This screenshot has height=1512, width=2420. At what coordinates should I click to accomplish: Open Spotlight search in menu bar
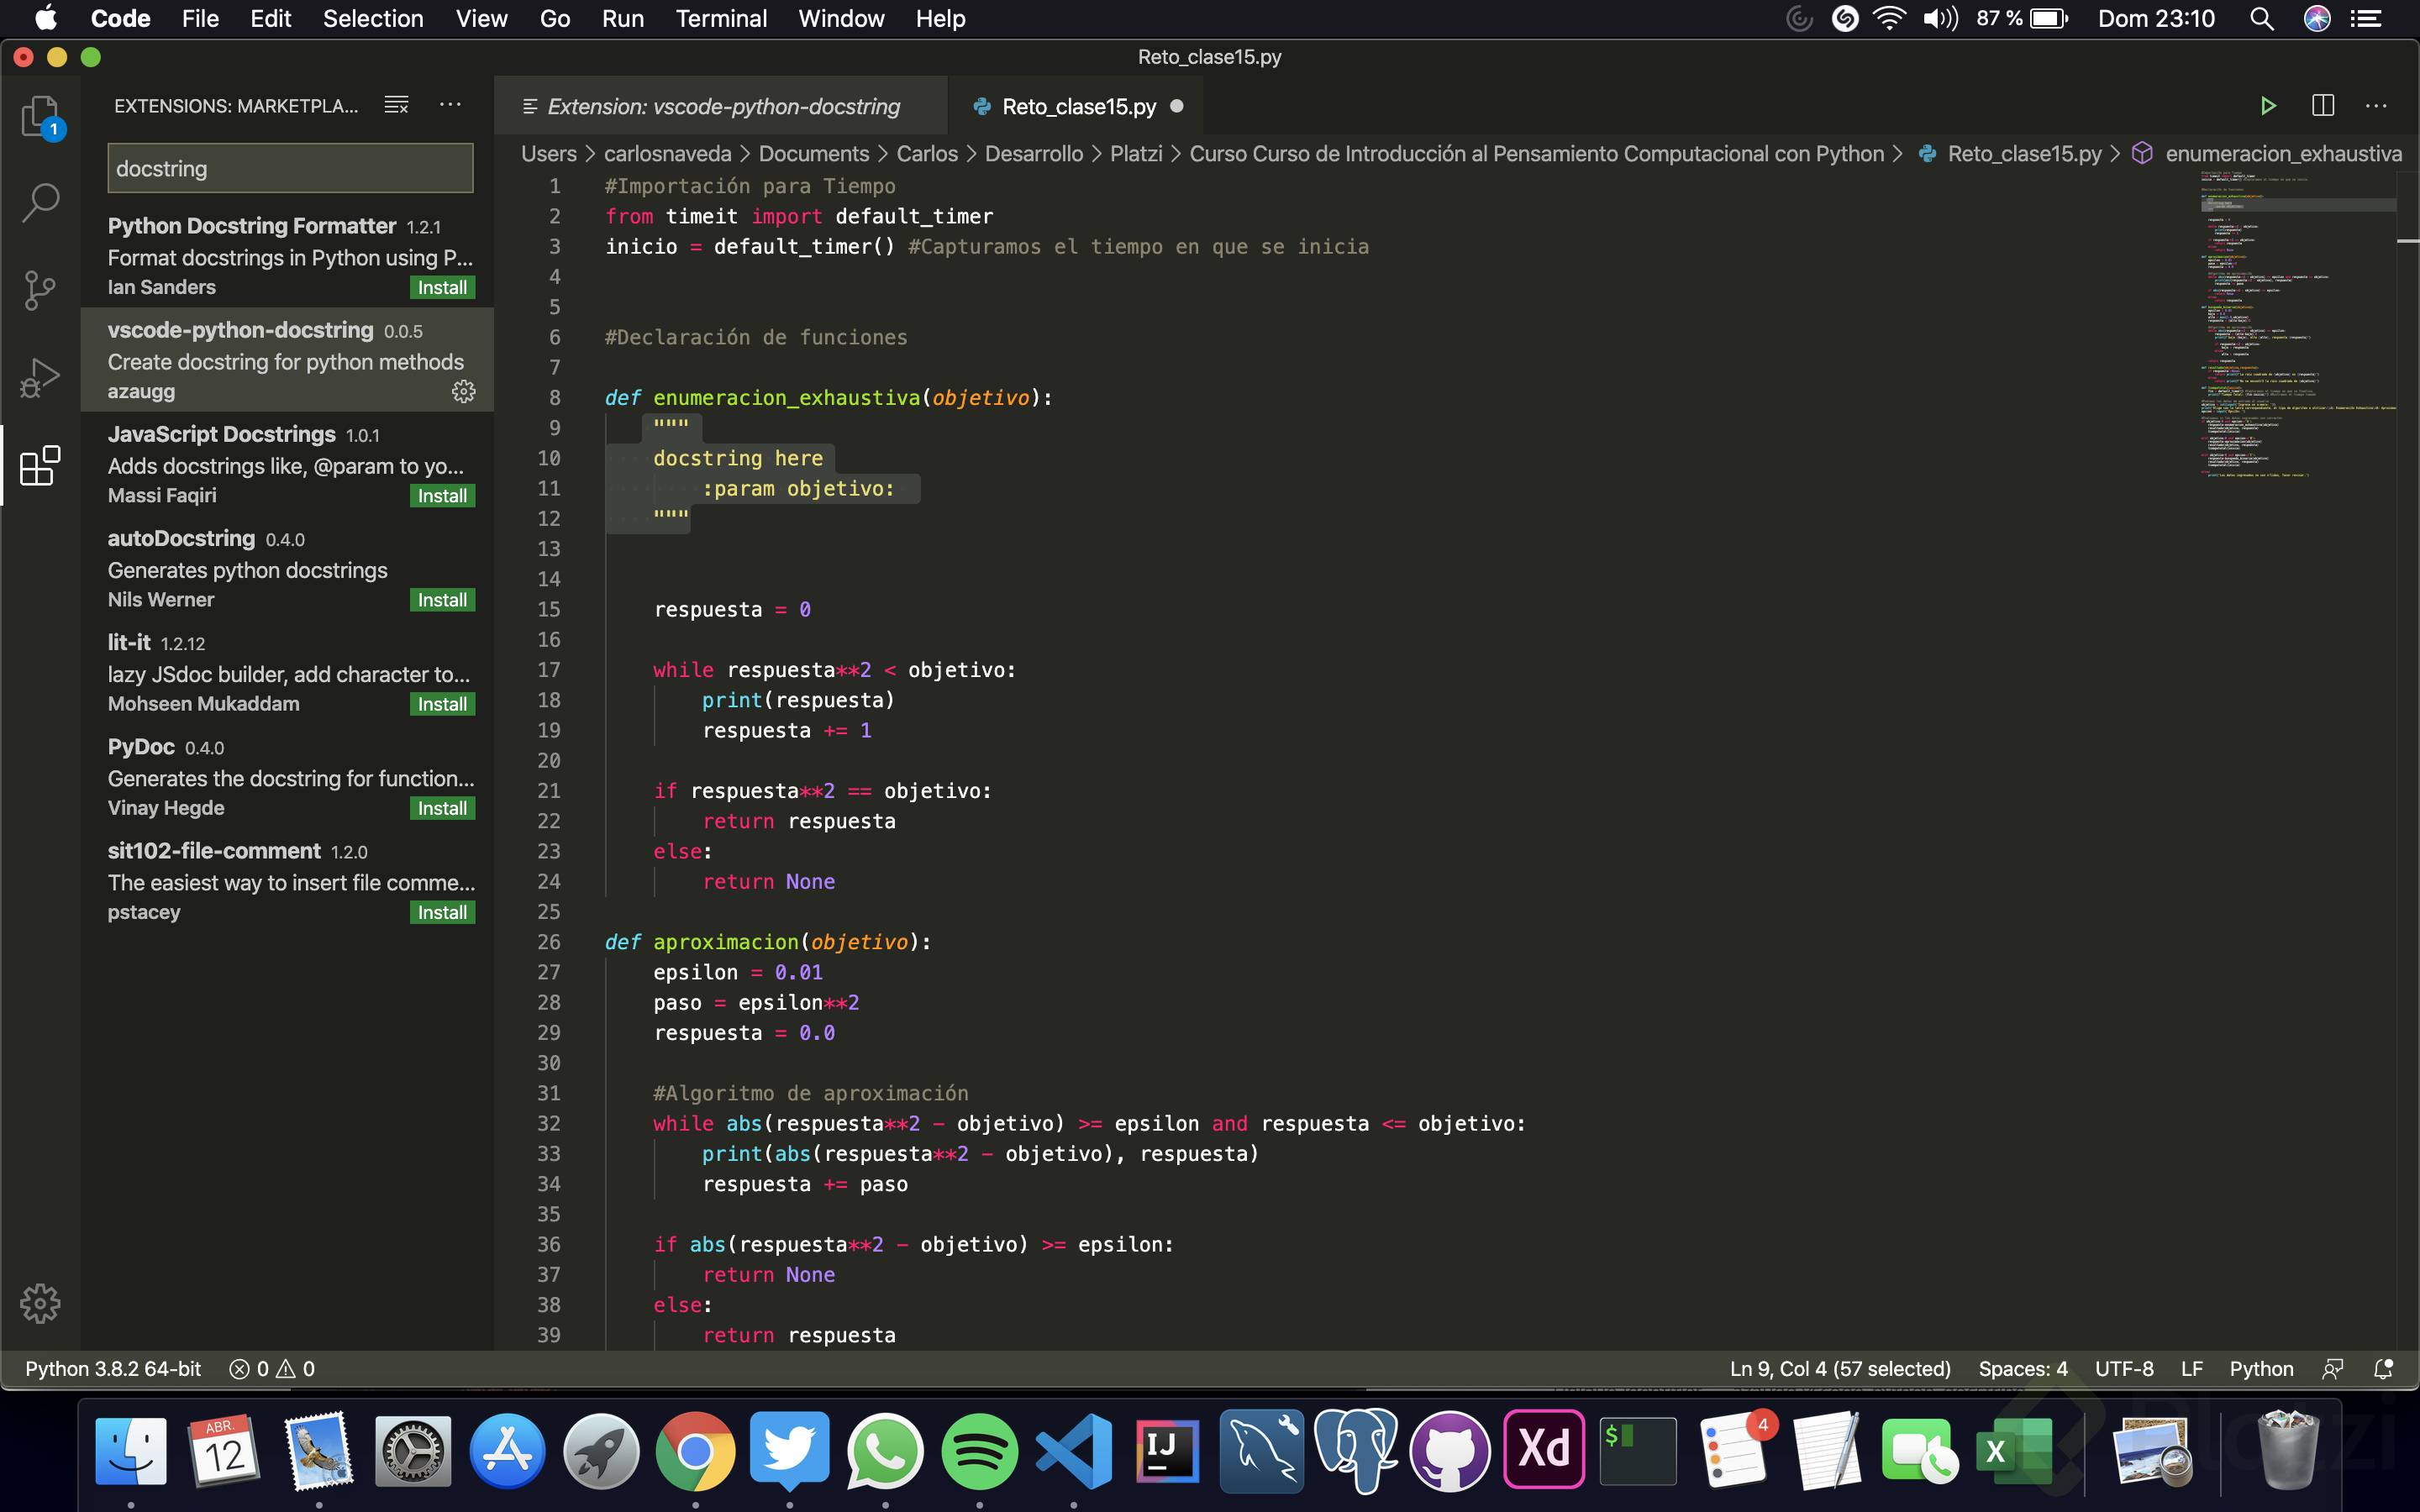[2261, 19]
